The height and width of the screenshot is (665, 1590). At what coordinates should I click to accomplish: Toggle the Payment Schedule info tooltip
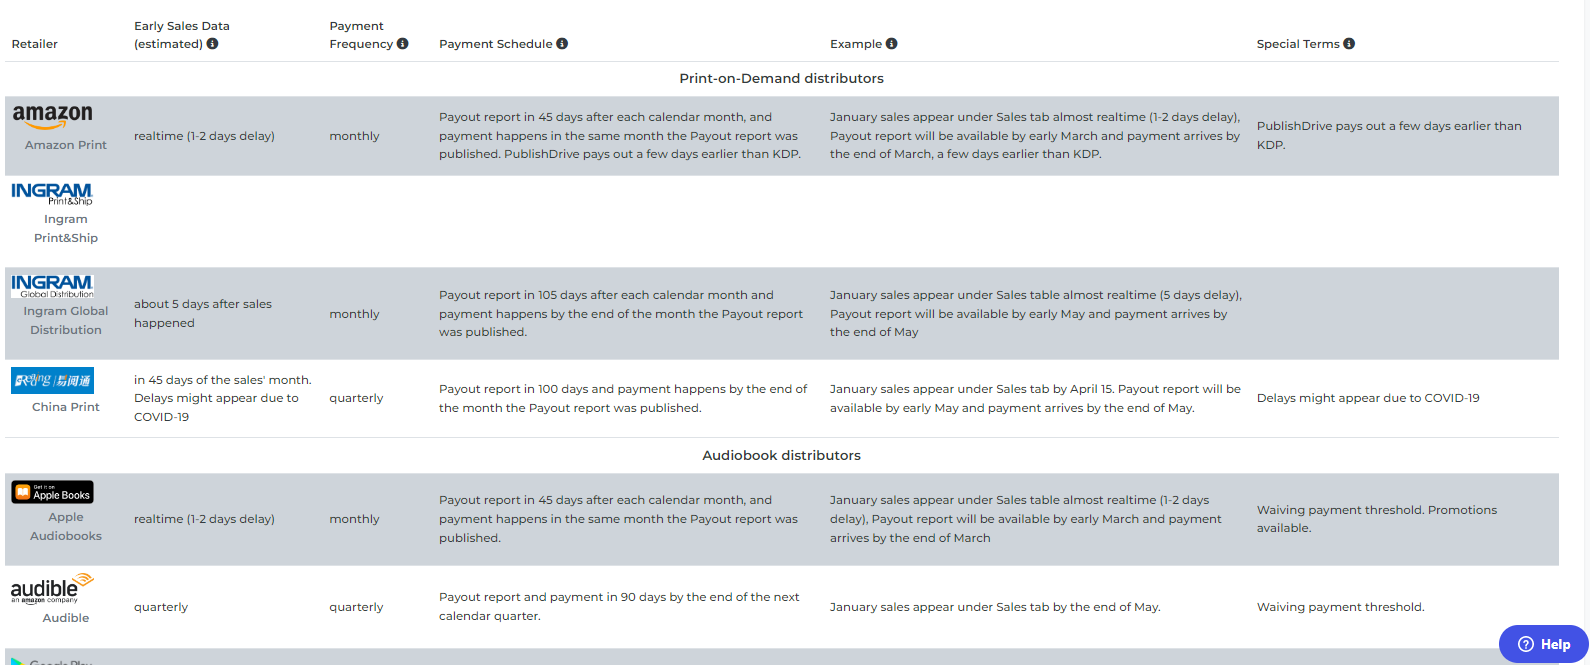coord(562,44)
